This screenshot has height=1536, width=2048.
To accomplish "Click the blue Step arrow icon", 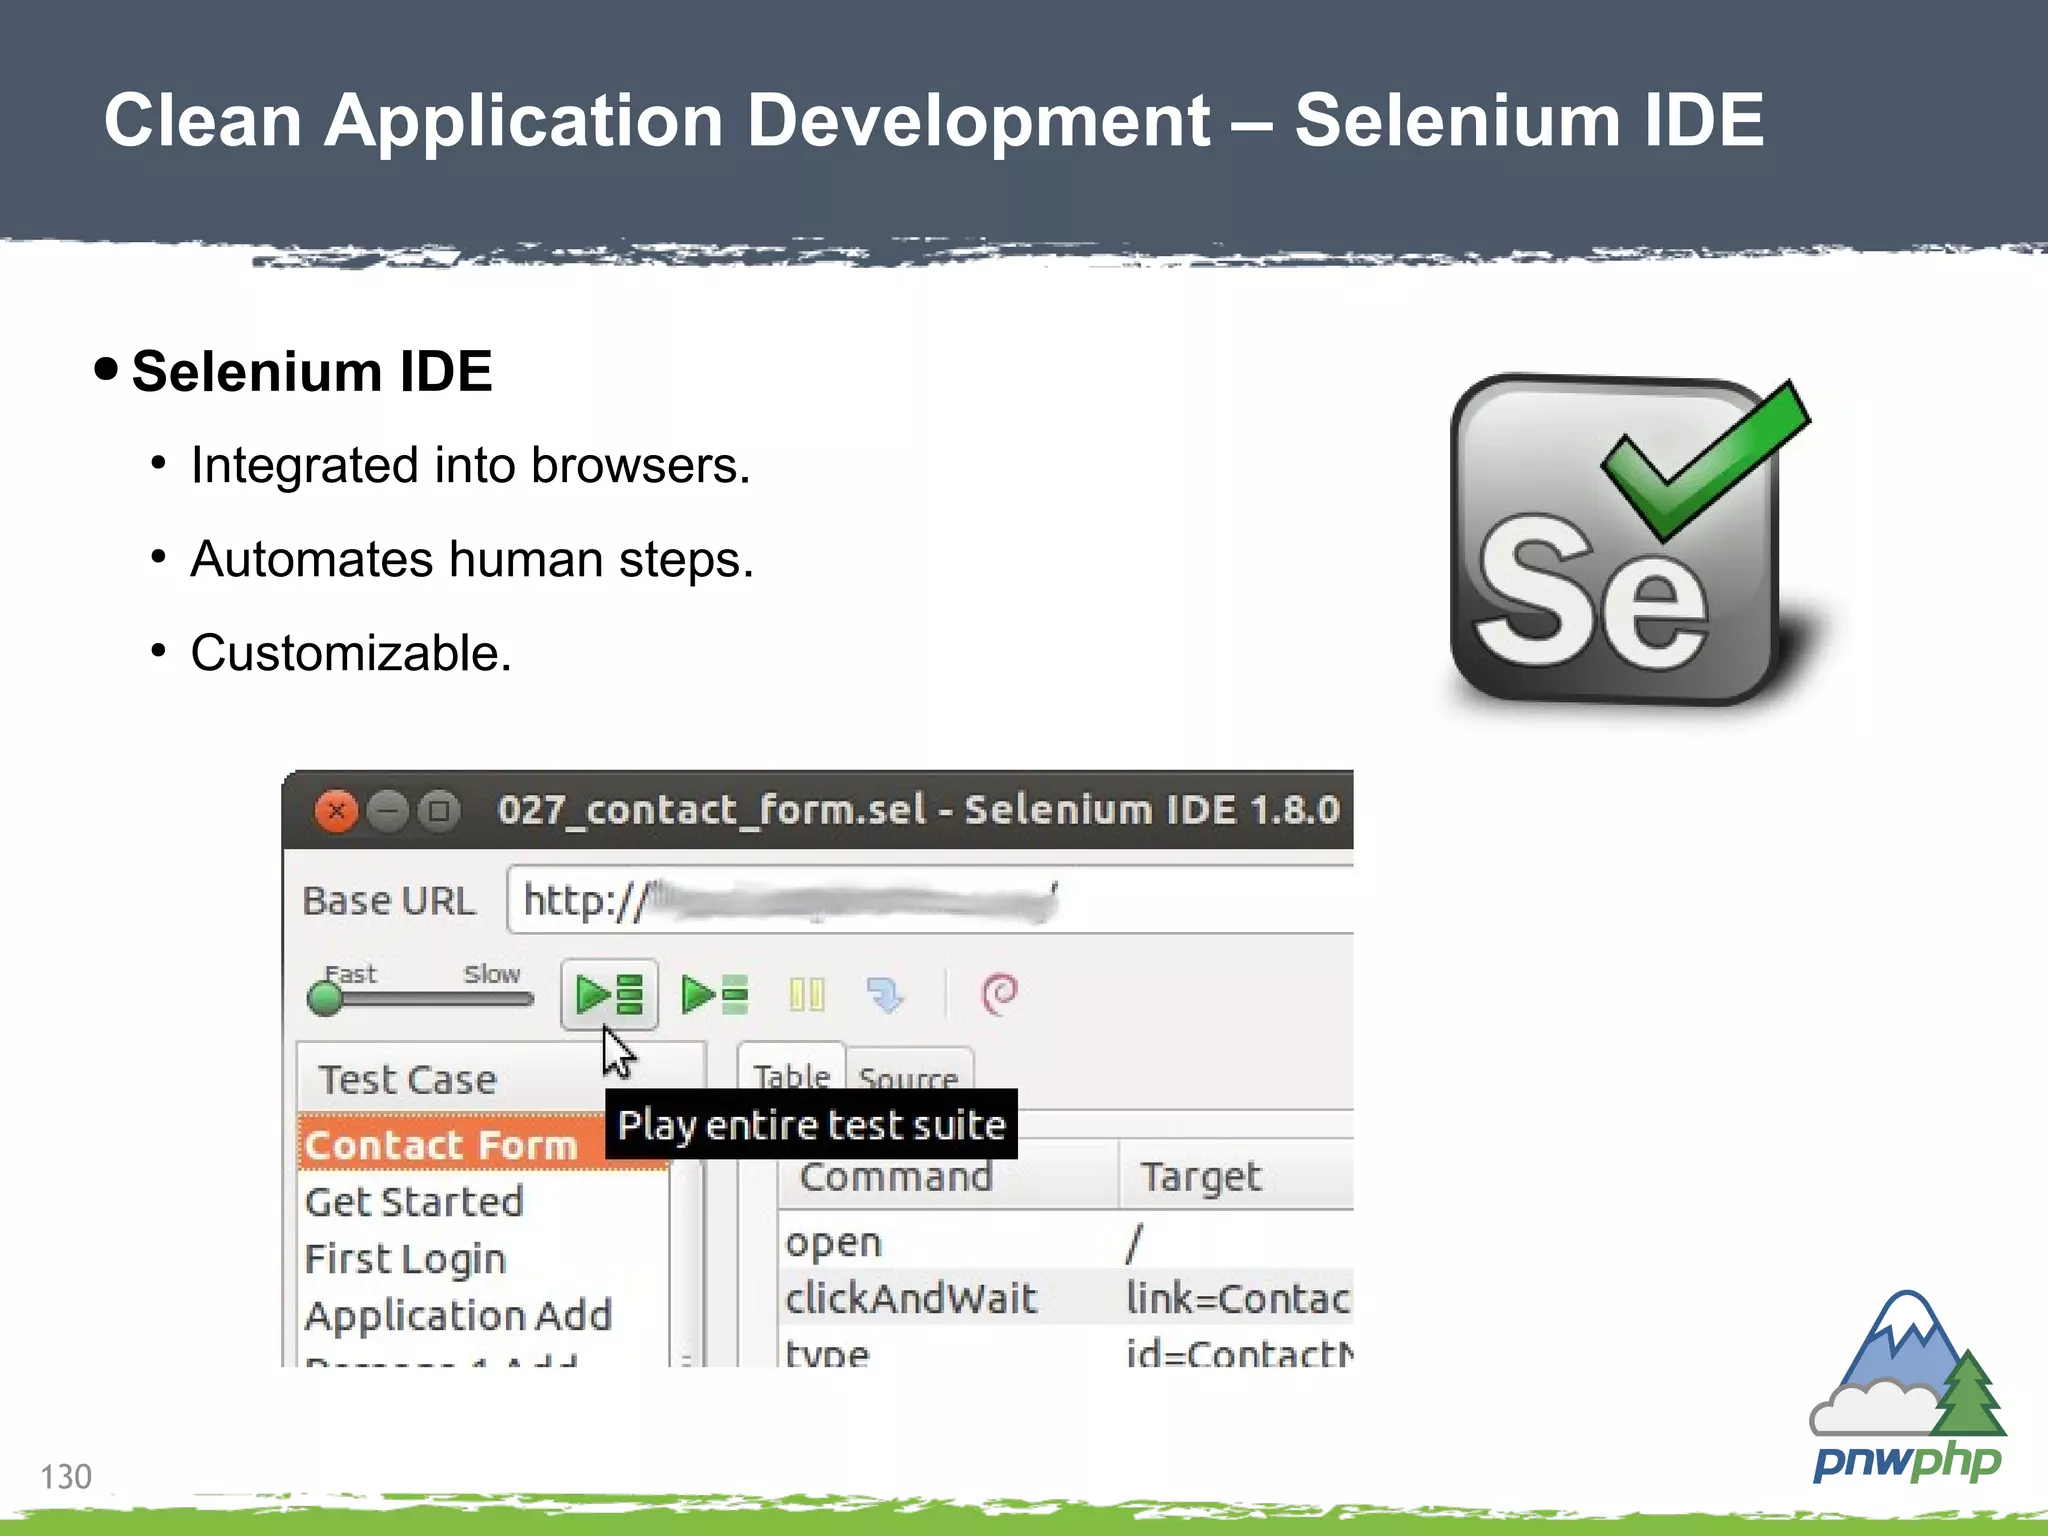I will pyautogui.click(x=885, y=994).
